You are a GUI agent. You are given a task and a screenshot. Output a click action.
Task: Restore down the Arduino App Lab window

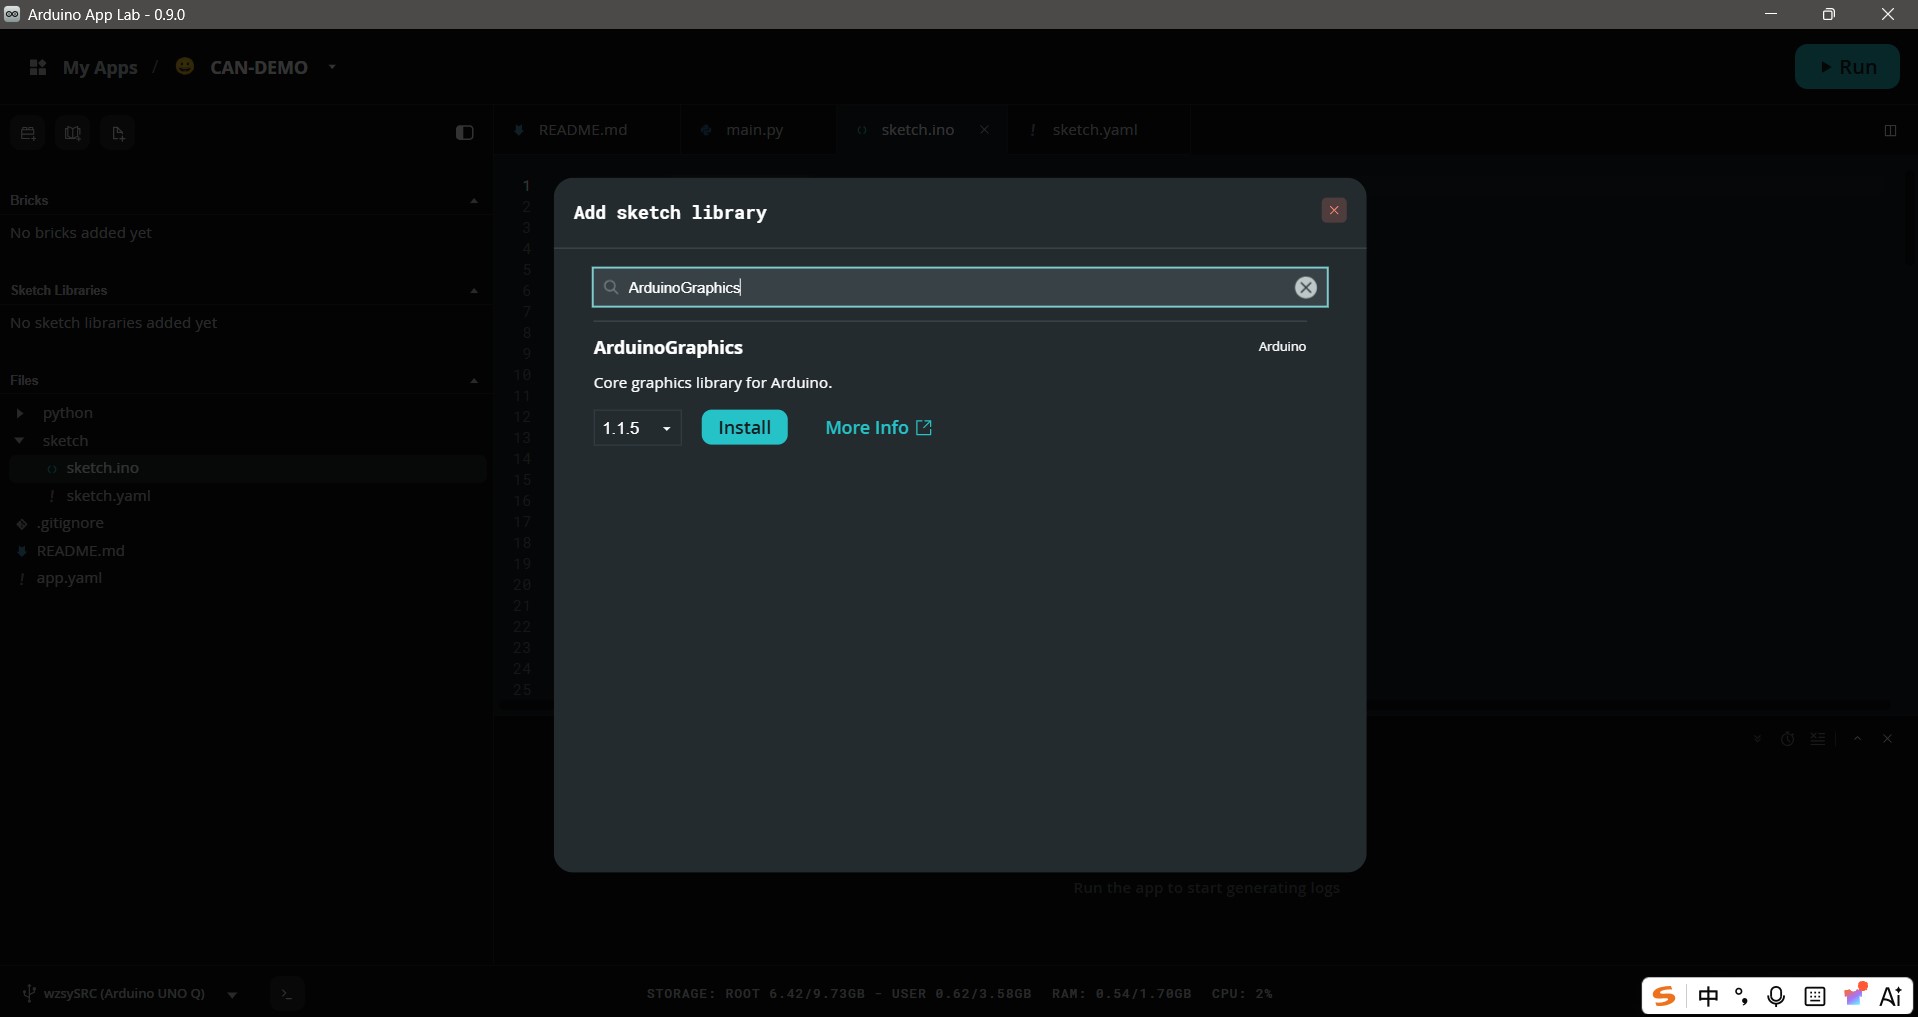coord(1829,14)
